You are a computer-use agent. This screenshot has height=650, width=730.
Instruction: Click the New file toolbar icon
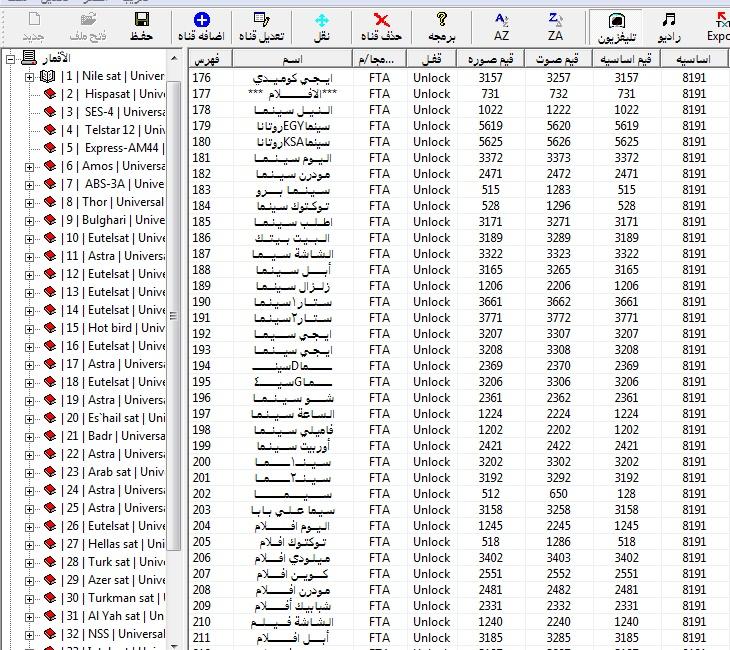(34, 20)
